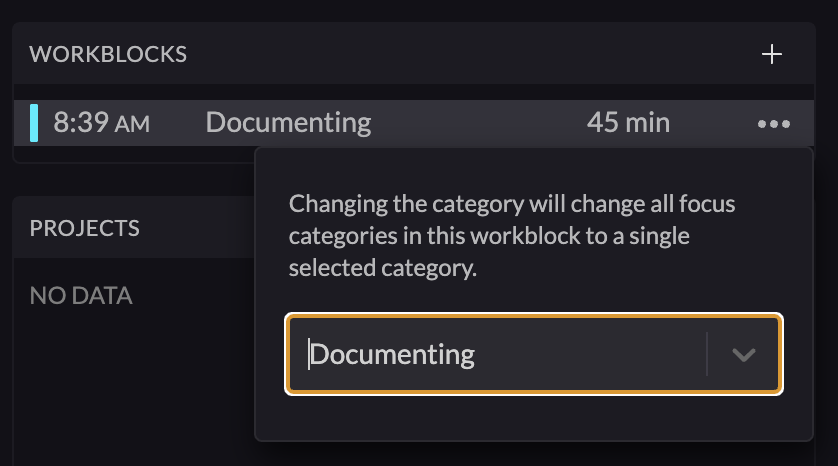Click the WORKBLOCKS section header
Screen dimensions: 838x466
108,54
